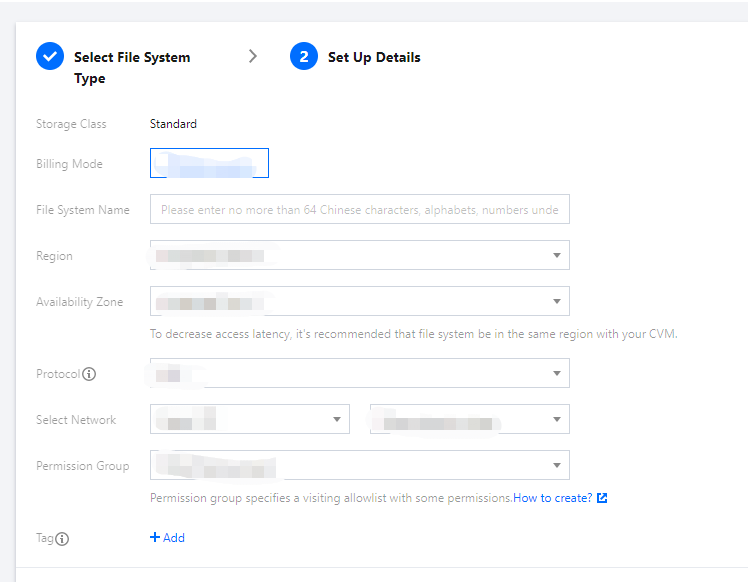The width and height of the screenshot is (748, 582).
Task: Click the arrow between the wizard steps
Action: pos(253,56)
